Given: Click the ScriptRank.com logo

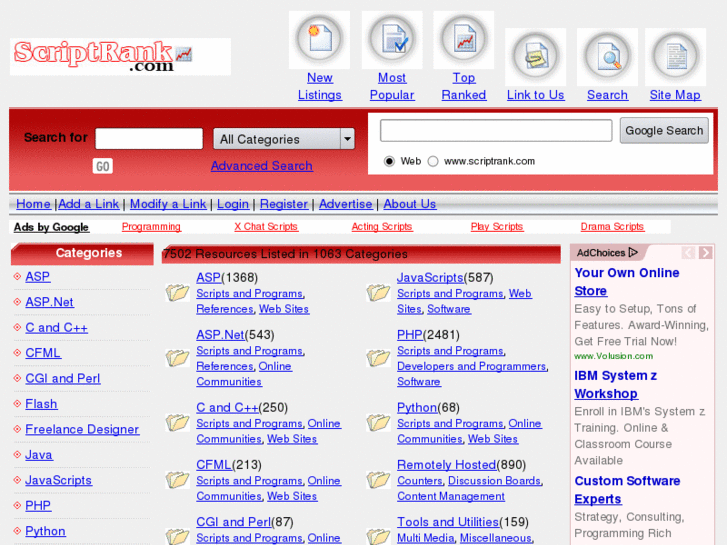Looking at the screenshot, I should click(120, 57).
